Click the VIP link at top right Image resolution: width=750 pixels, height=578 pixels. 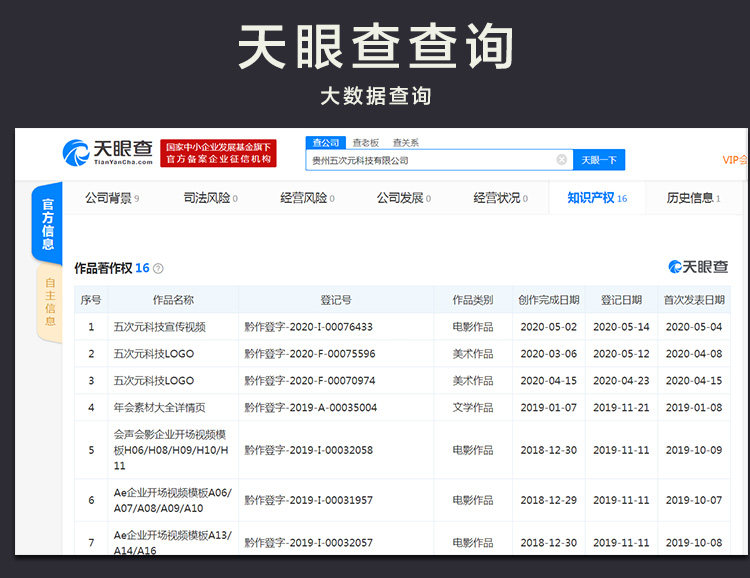click(x=735, y=160)
